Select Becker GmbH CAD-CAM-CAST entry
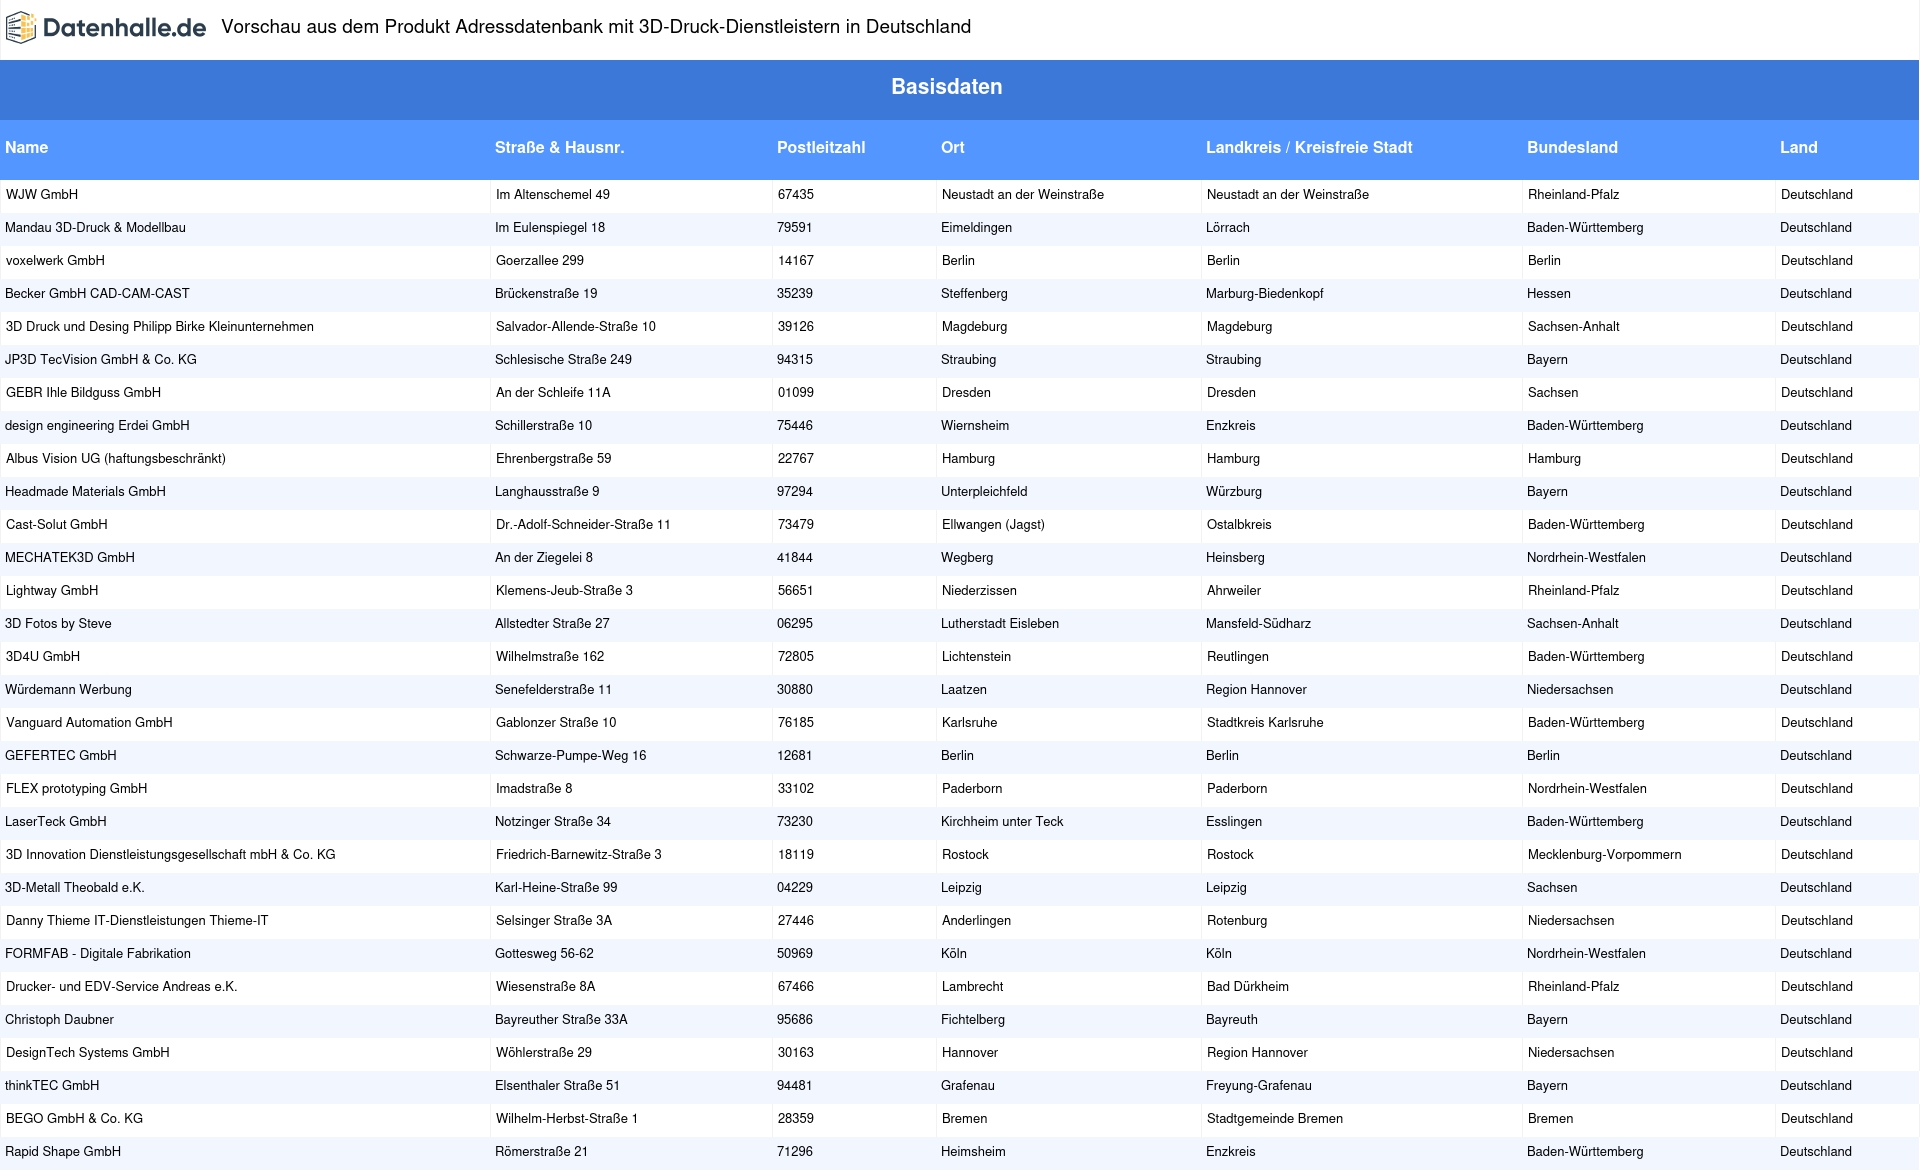The width and height of the screenshot is (1920, 1170). pos(97,293)
